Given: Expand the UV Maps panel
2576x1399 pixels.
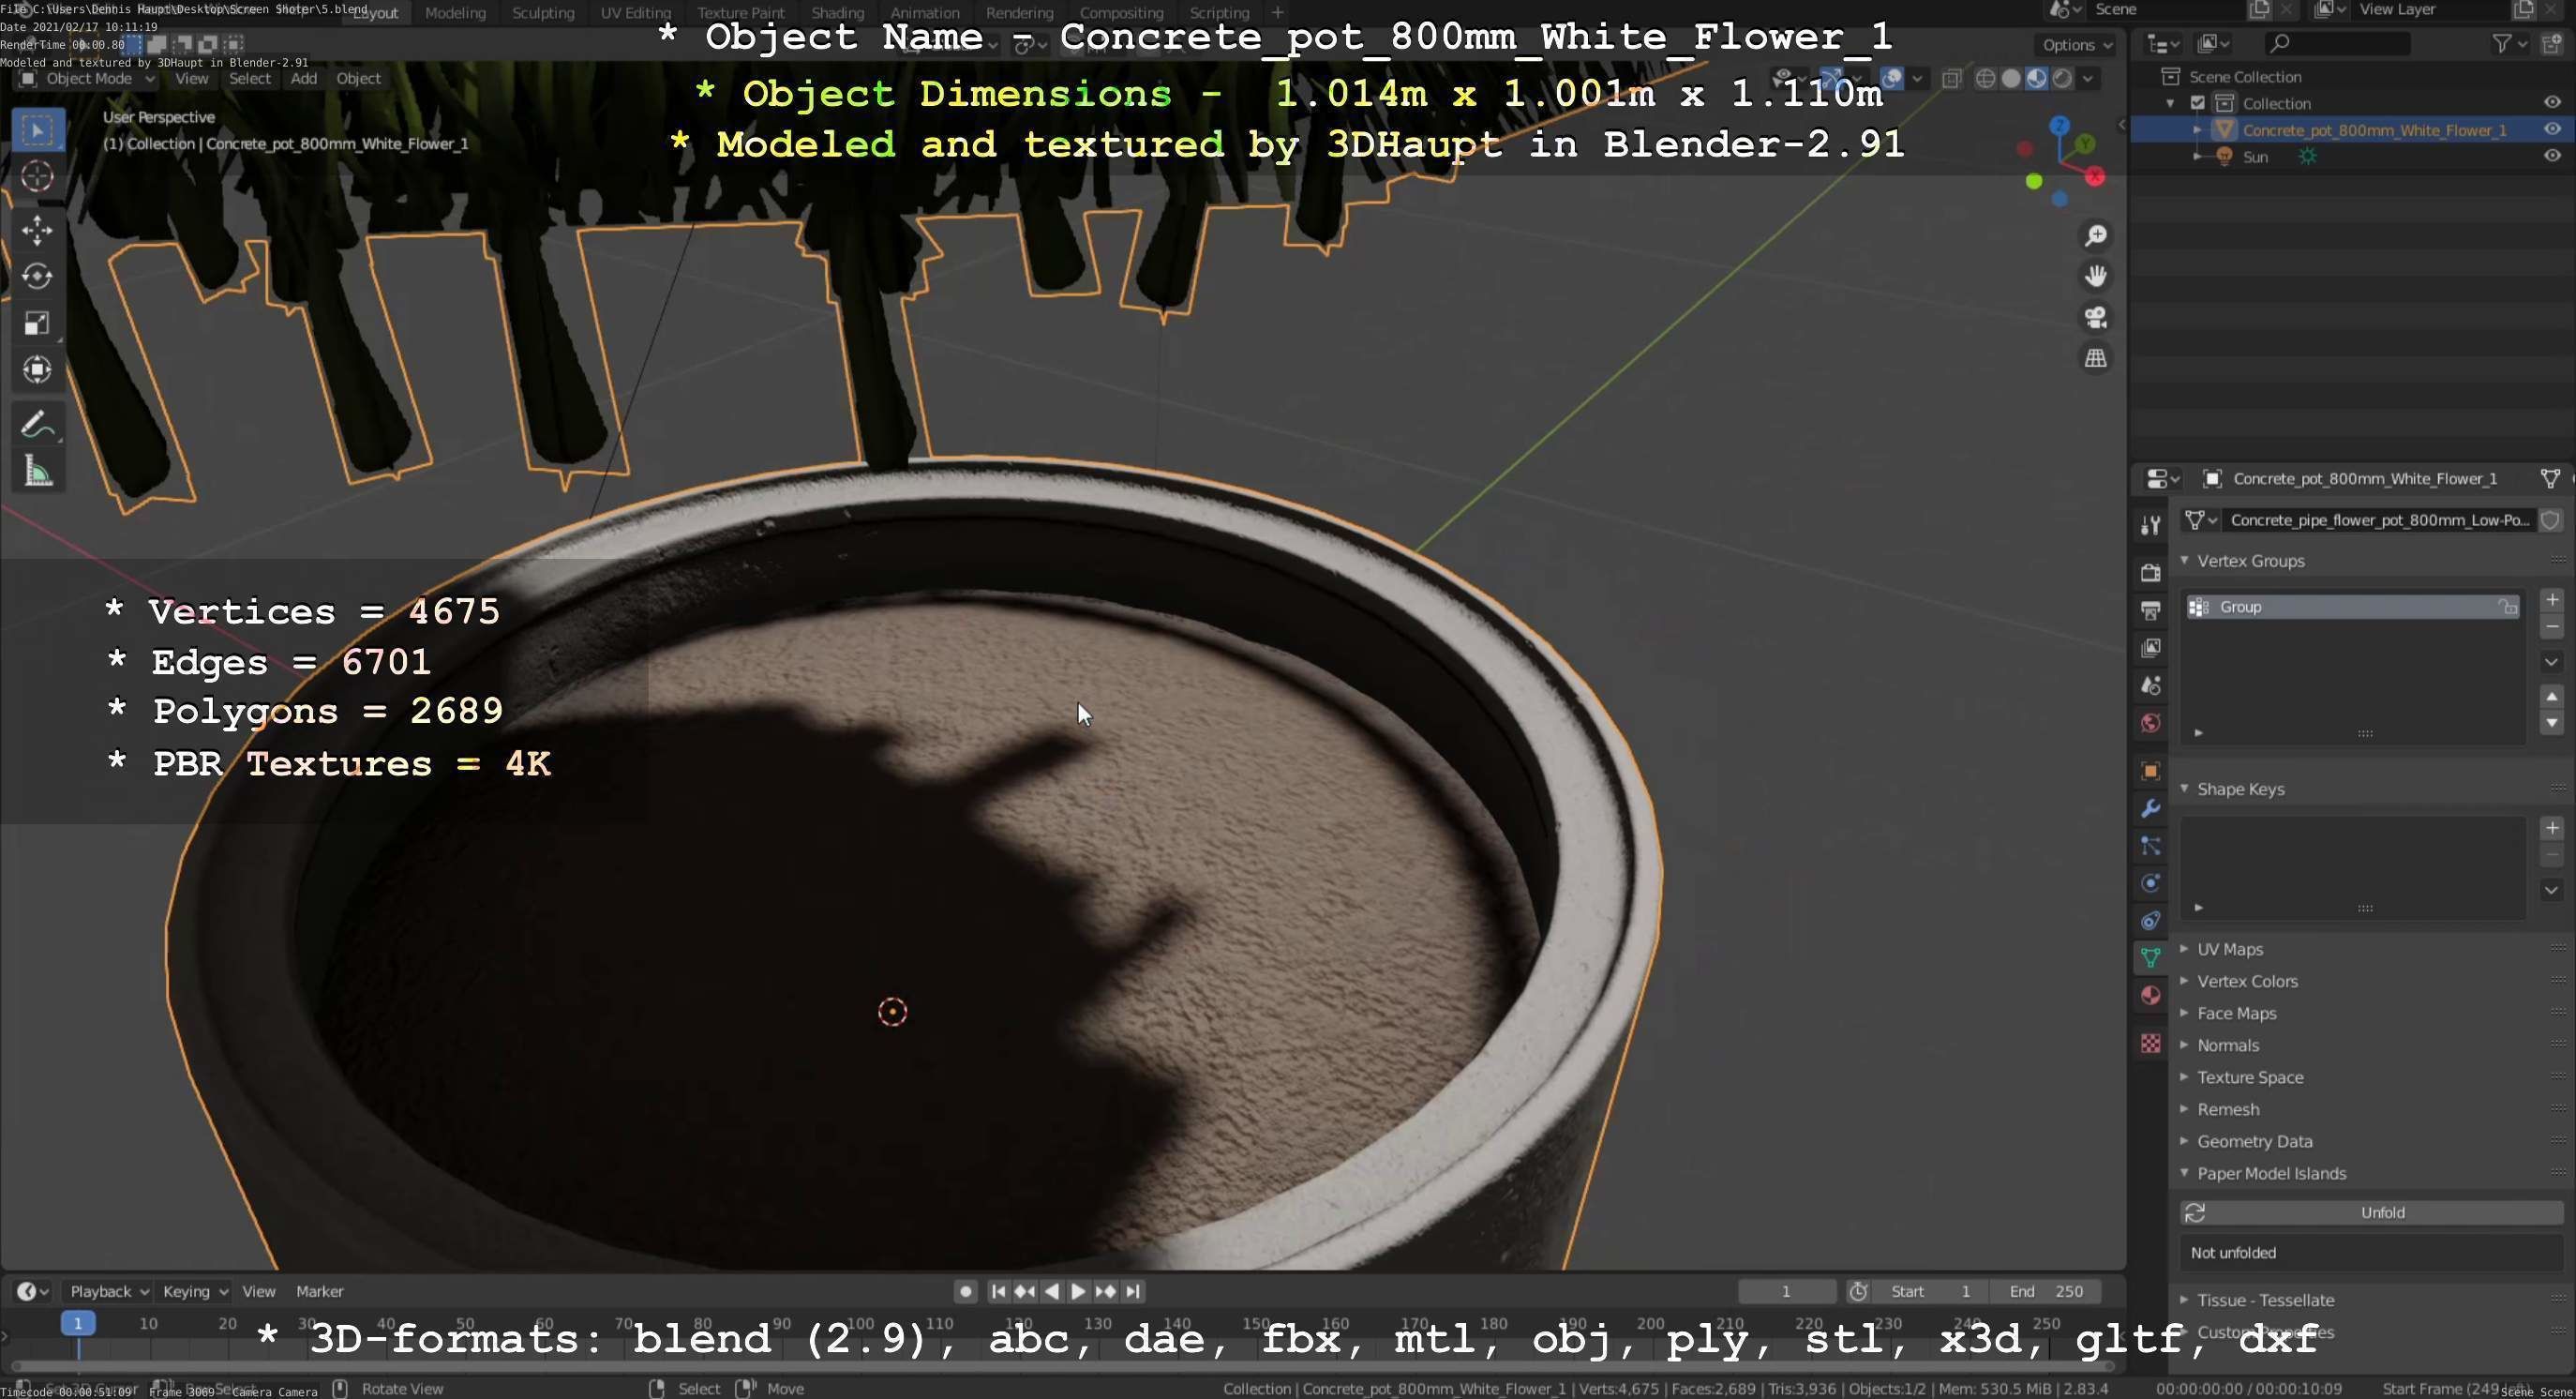Looking at the screenshot, I should (2229, 949).
